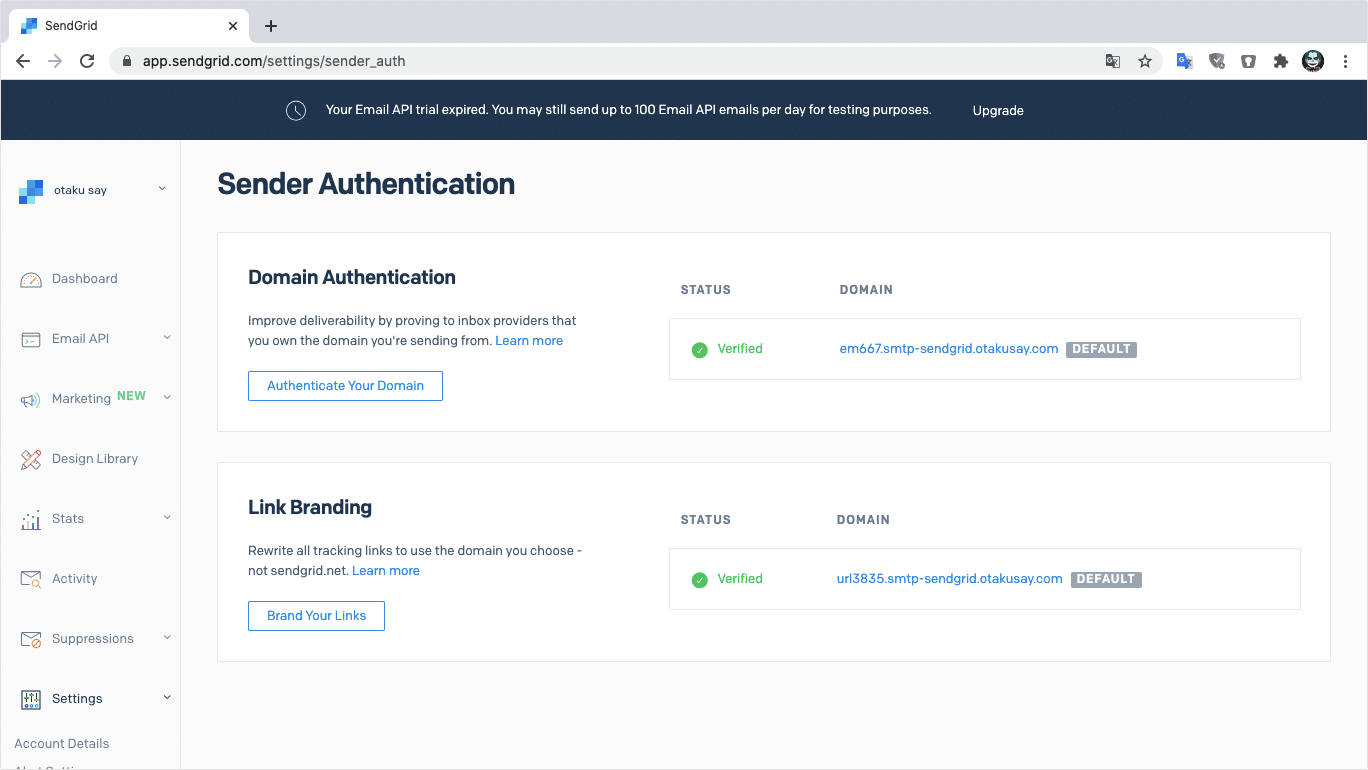1368x770 pixels.
Task: Click the Suppressions blocked-mail icon
Action: click(31, 639)
